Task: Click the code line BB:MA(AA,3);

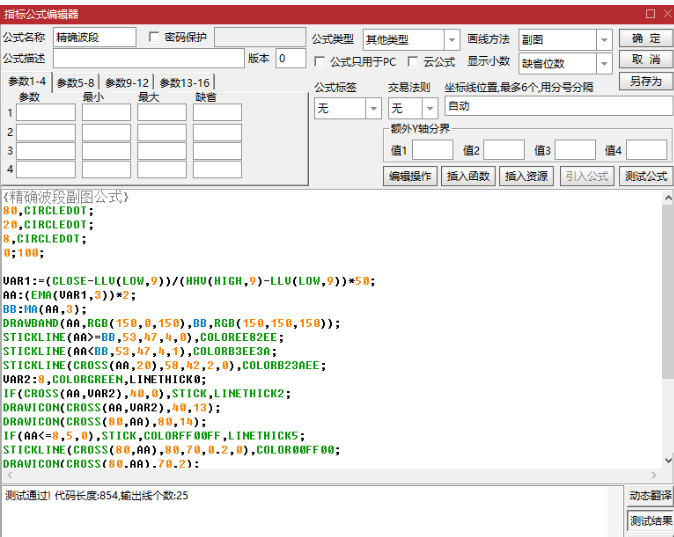Action: point(45,310)
